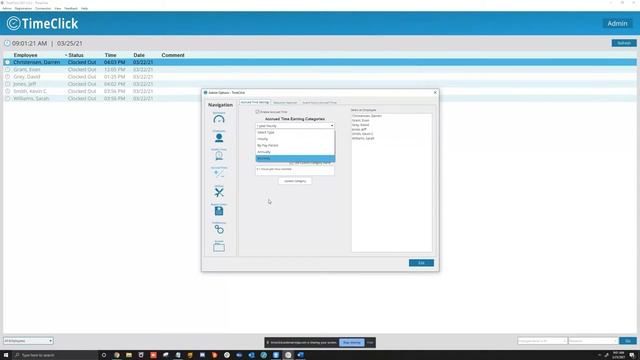
Task: Click the Update Category button
Action: coord(295,181)
